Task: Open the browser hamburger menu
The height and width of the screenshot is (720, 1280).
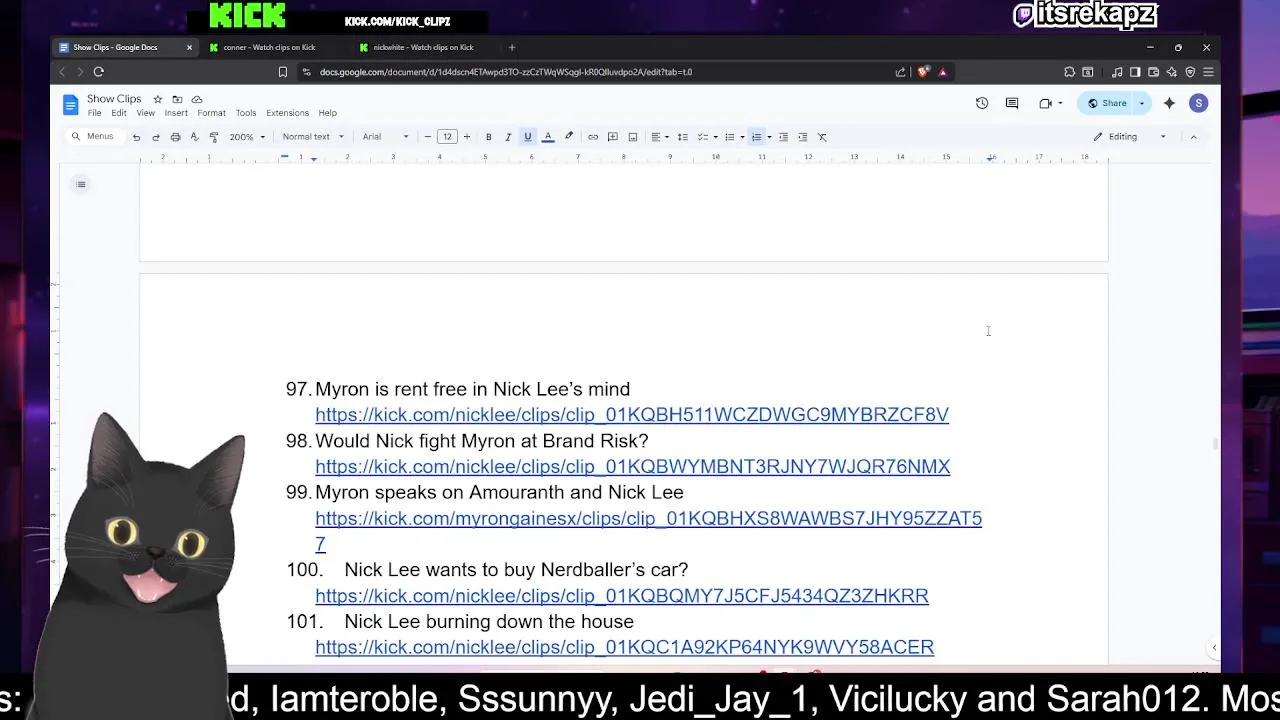Action: tap(1208, 72)
